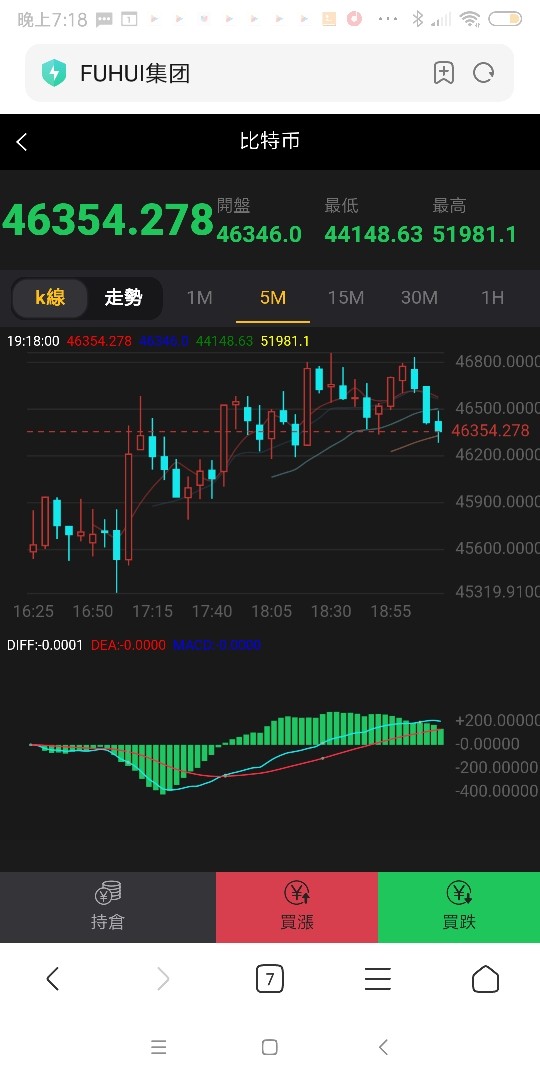Navigate back with browser back chevron

[53, 978]
